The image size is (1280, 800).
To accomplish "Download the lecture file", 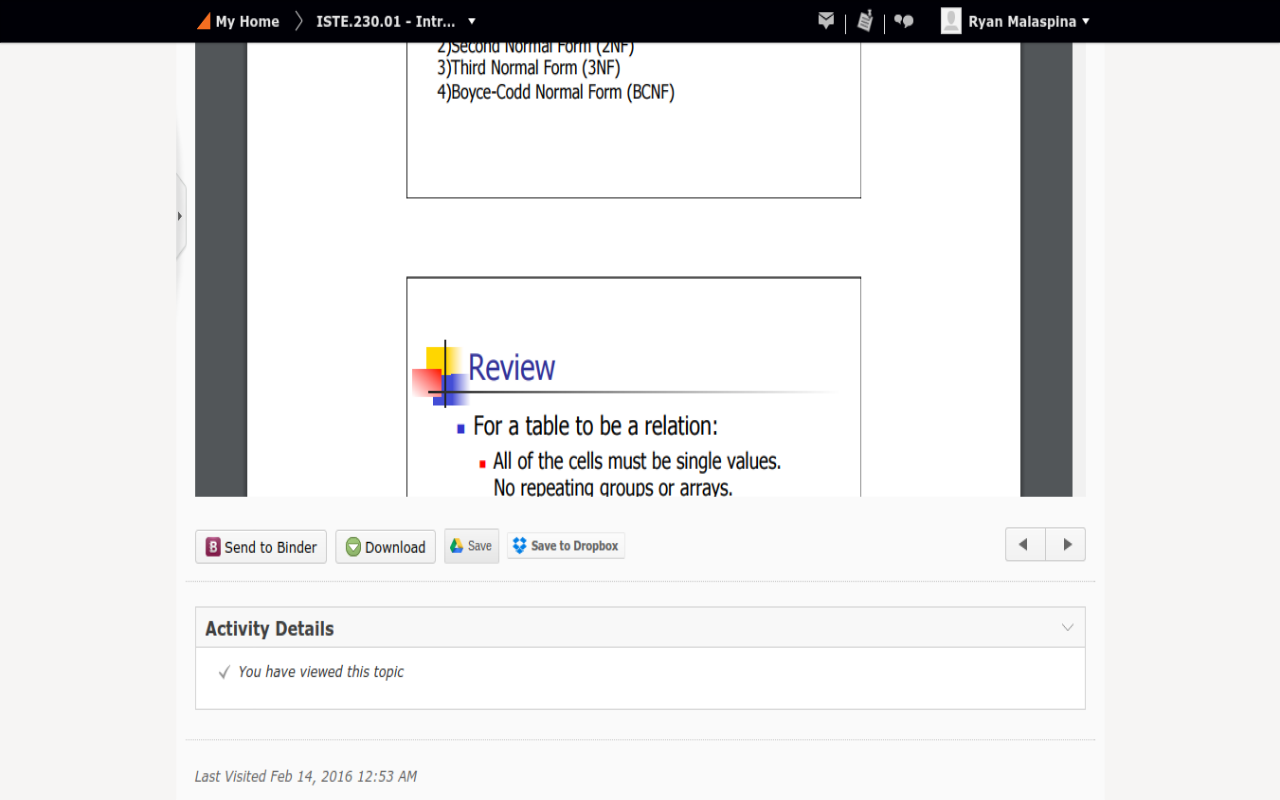I will tap(385, 547).
